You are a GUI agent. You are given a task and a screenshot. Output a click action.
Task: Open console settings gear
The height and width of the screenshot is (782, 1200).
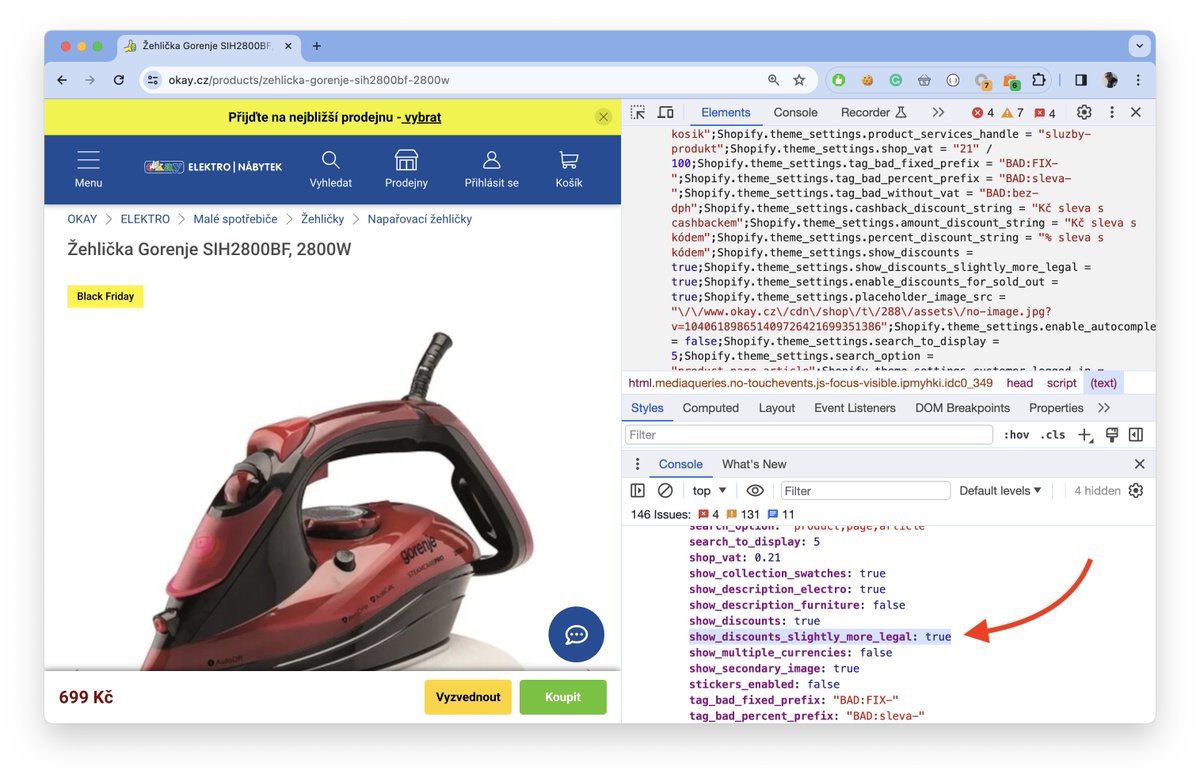pyautogui.click(x=1136, y=491)
